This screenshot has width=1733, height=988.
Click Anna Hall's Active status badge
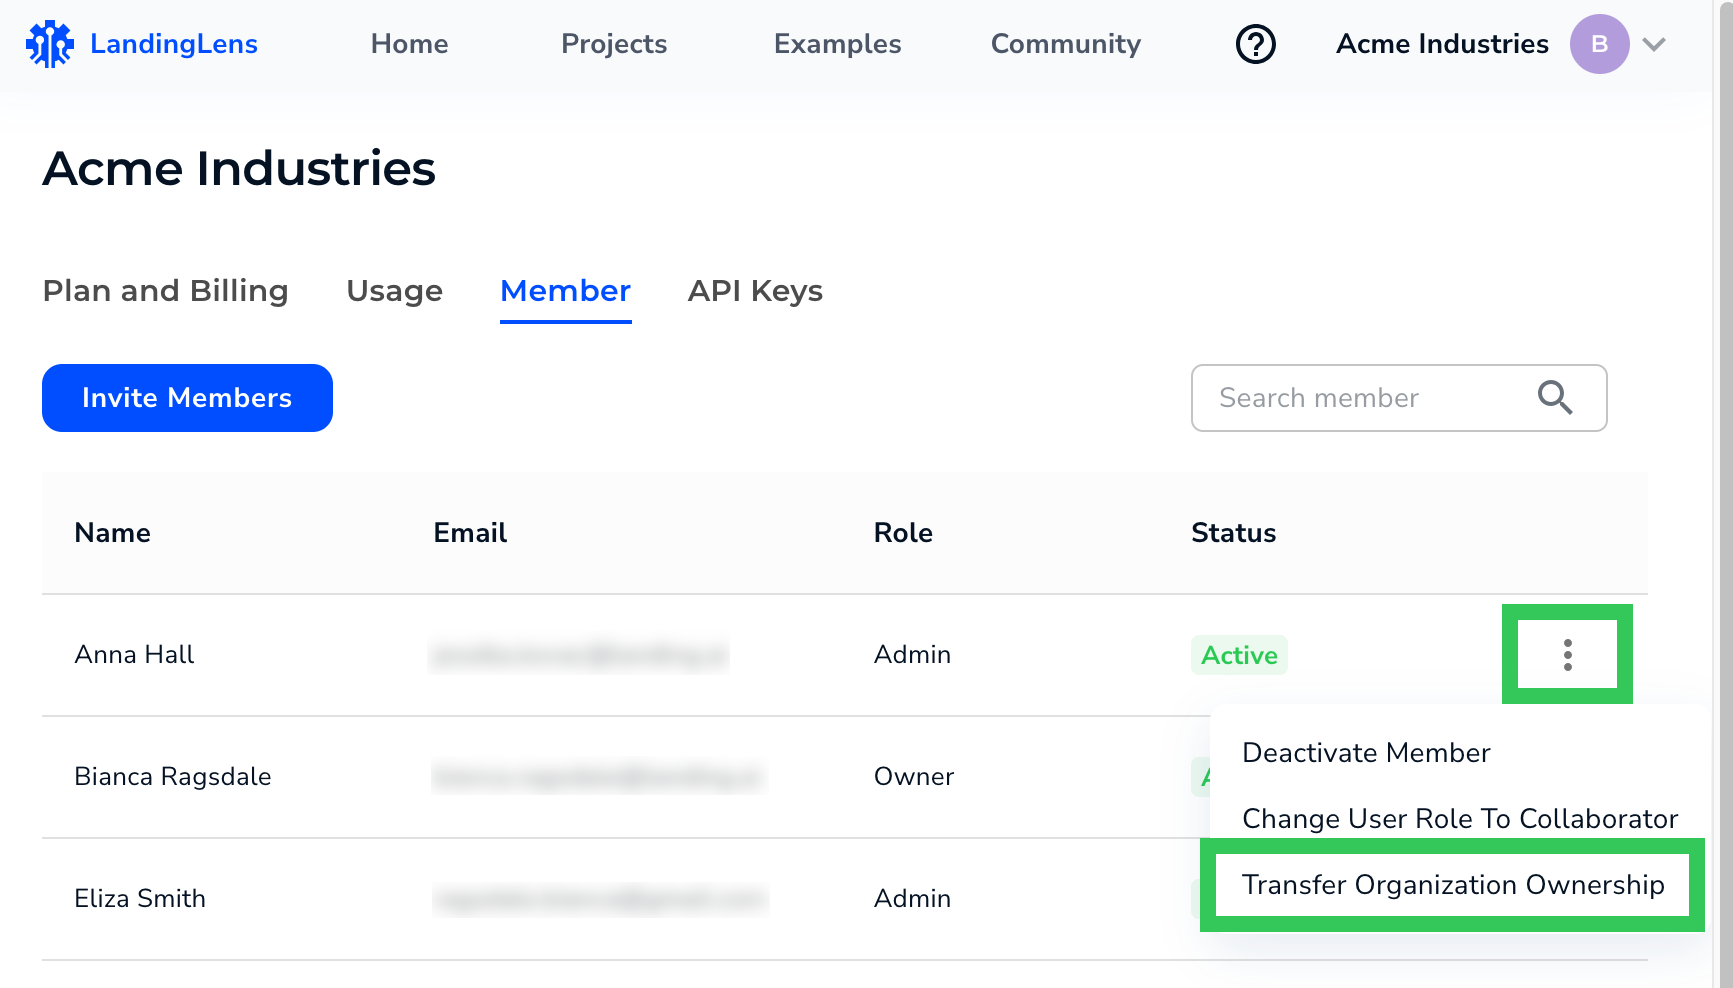1239,655
